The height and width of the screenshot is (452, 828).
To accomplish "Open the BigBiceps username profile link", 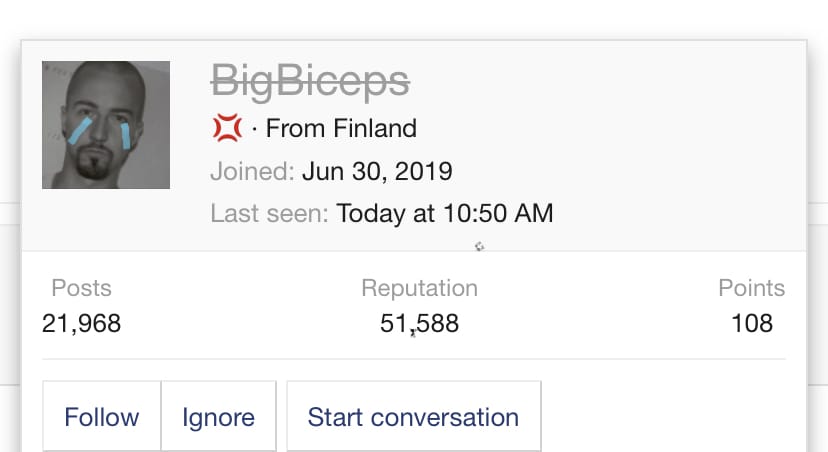I will [310, 80].
